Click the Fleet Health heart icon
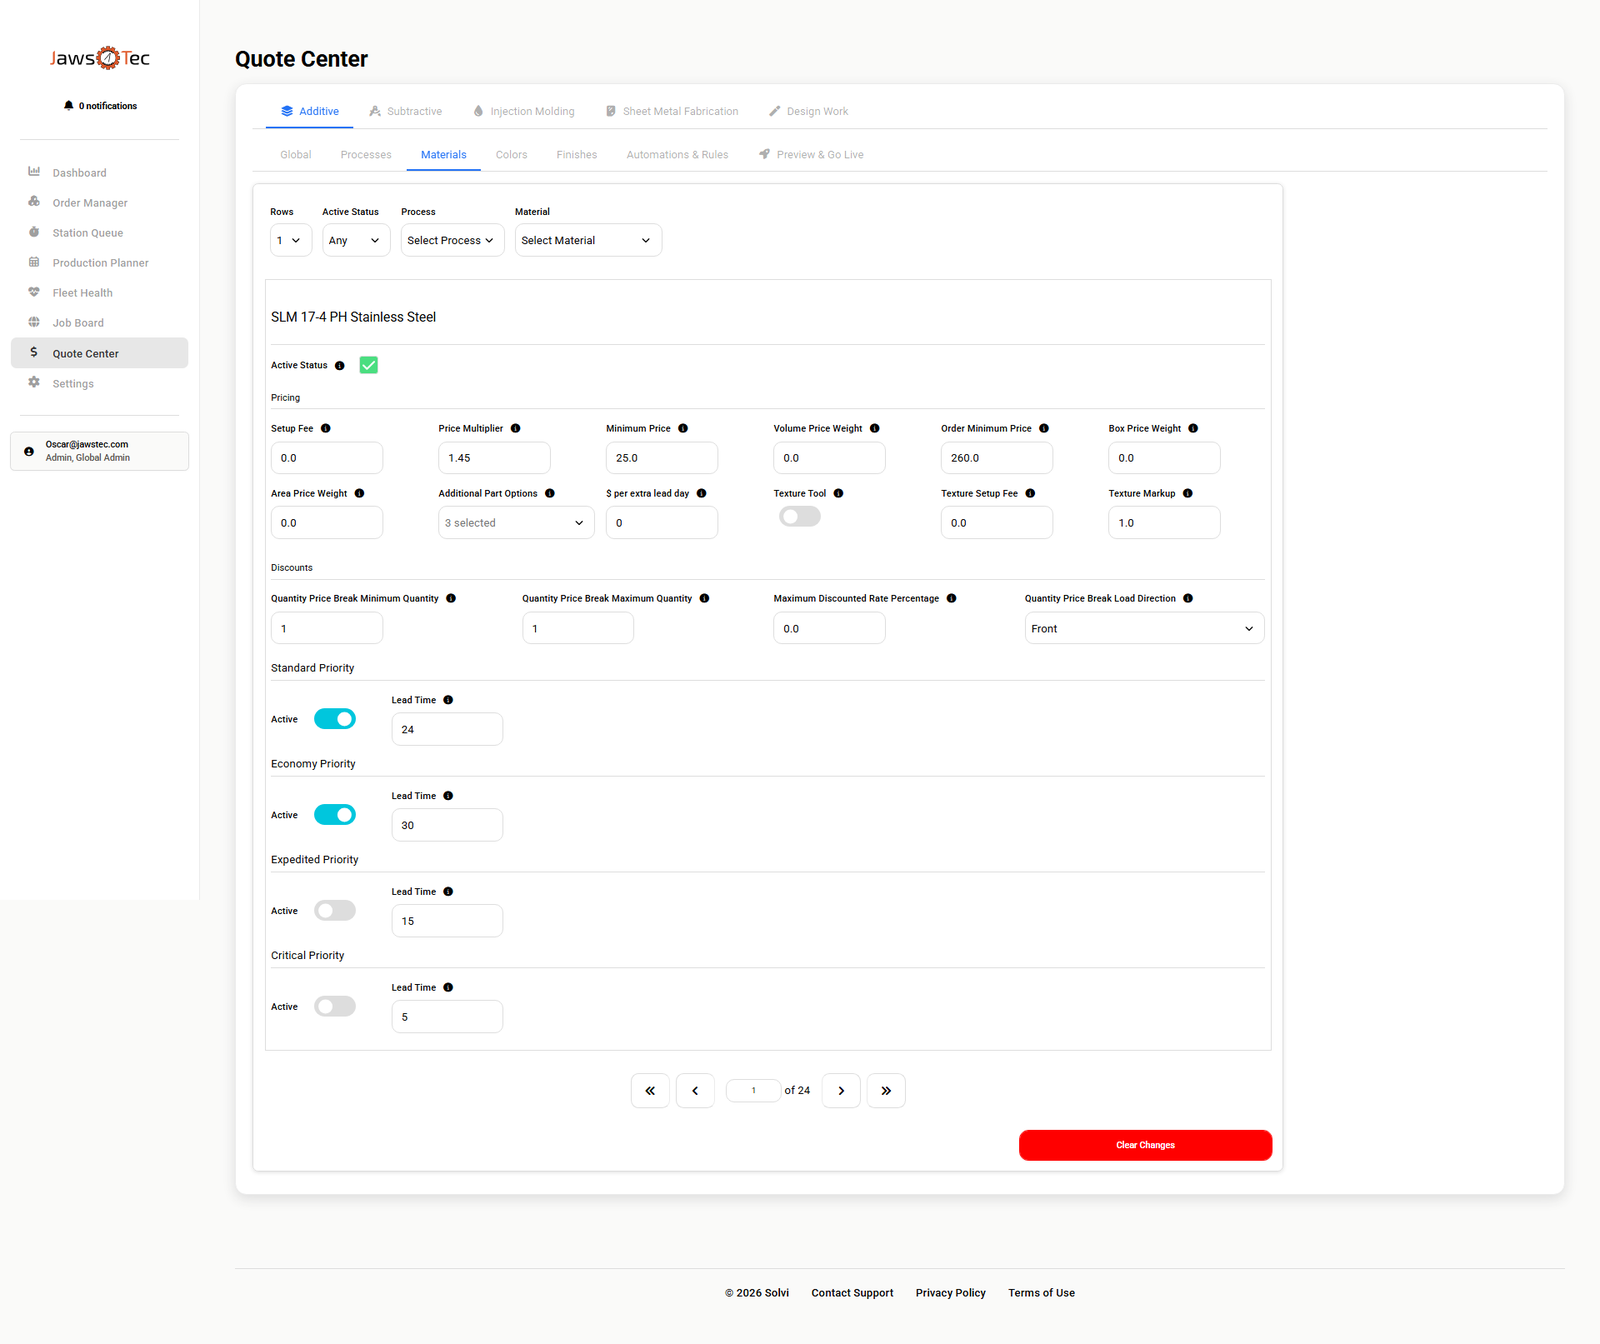The width and height of the screenshot is (1600, 1344). pos(34,292)
